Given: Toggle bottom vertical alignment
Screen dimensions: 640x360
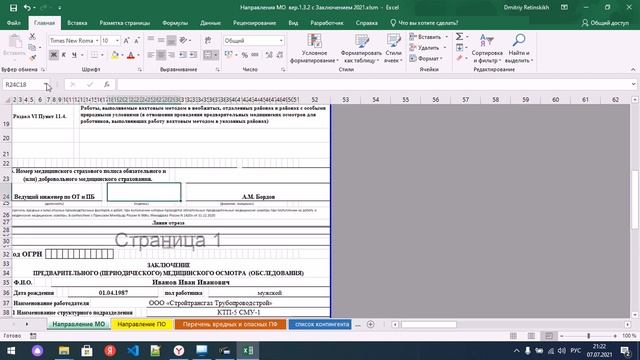Looking at the screenshot, I should [171, 40].
